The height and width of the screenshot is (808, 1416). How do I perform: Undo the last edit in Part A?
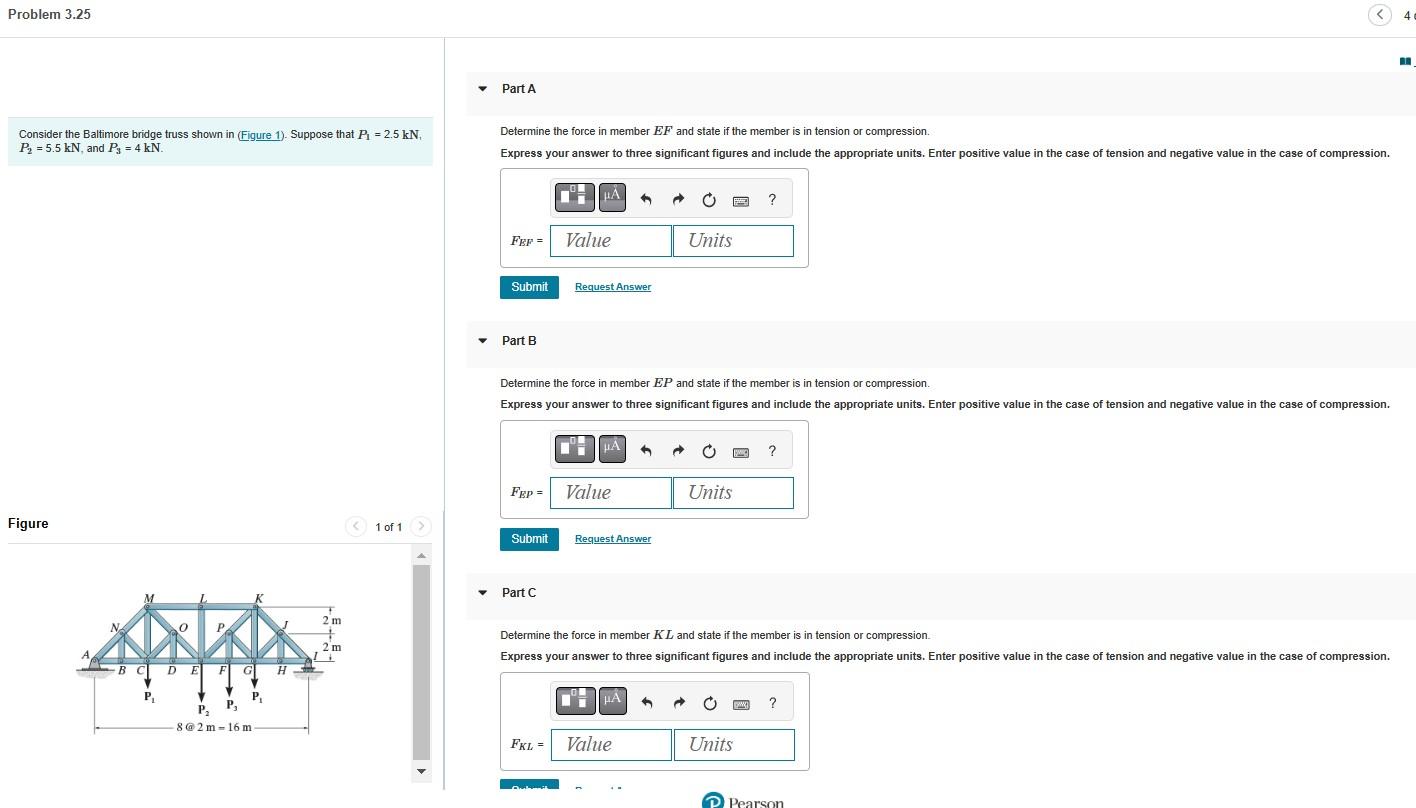pyautogui.click(x=646, y=200)
